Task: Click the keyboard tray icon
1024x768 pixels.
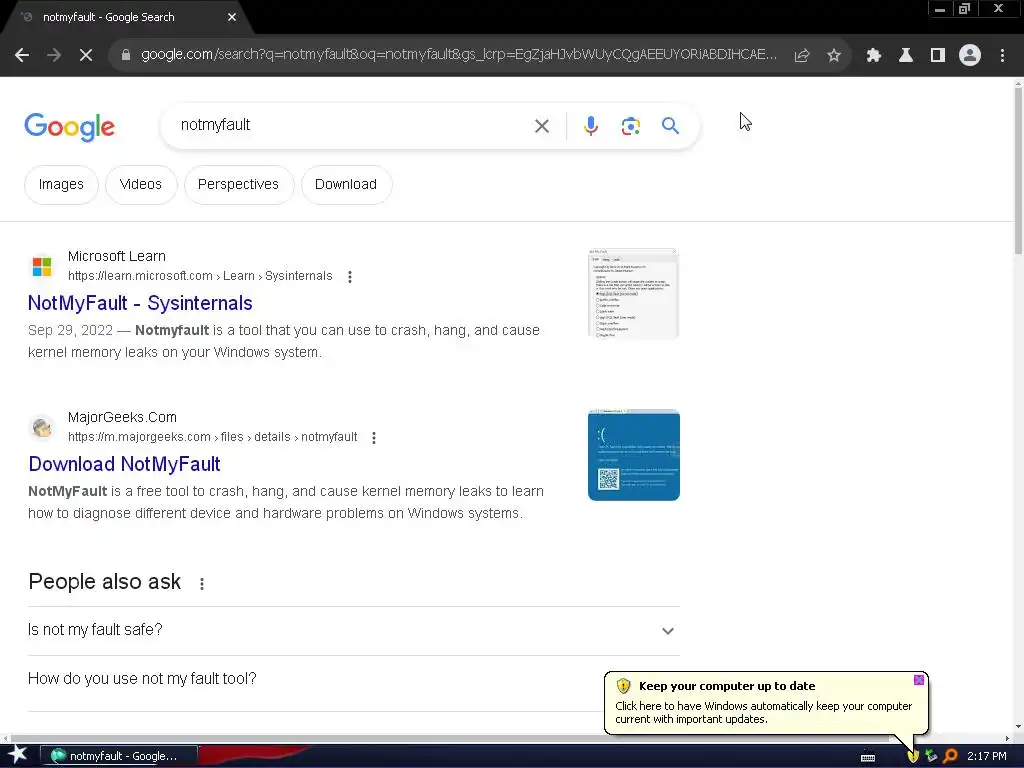Action: click(868, 758)
